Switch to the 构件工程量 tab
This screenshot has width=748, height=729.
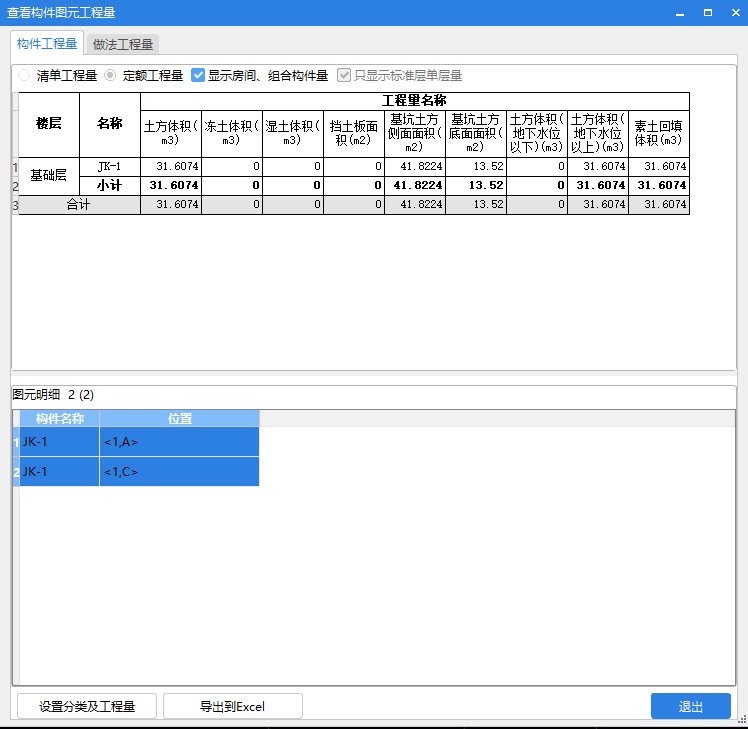47,44
